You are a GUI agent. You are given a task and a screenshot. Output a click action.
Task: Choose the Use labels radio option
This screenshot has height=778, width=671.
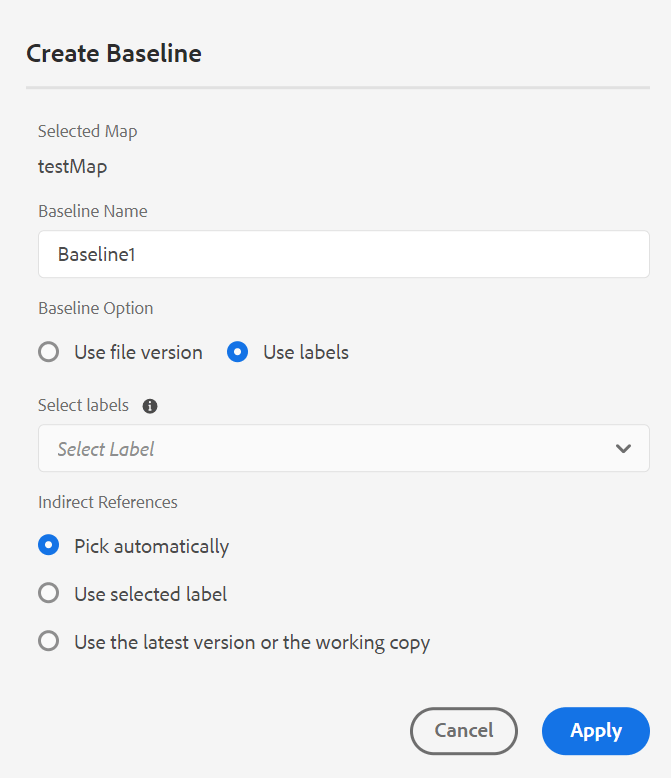[237, 352]
